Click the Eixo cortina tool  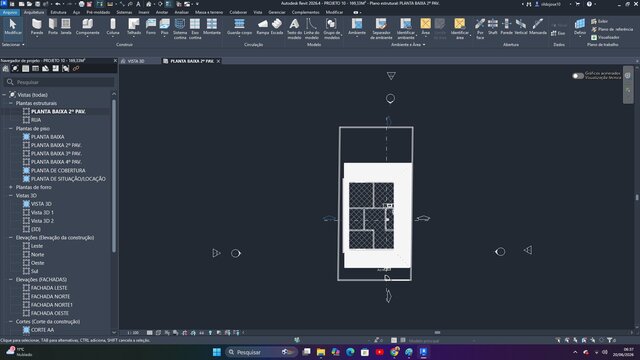coord(195,29)
